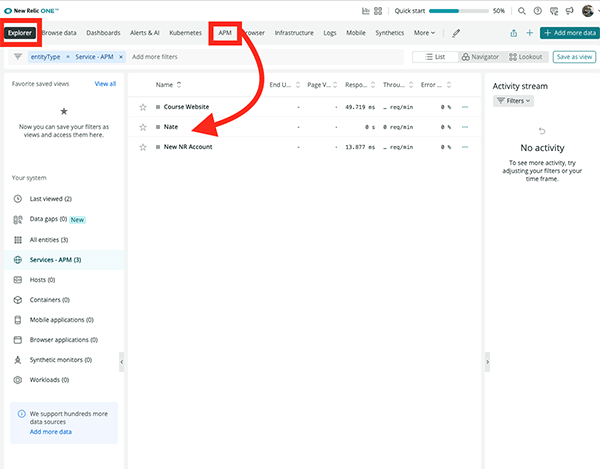
Task: Open the Explorer tab
Action: click(x=20, y=33)
